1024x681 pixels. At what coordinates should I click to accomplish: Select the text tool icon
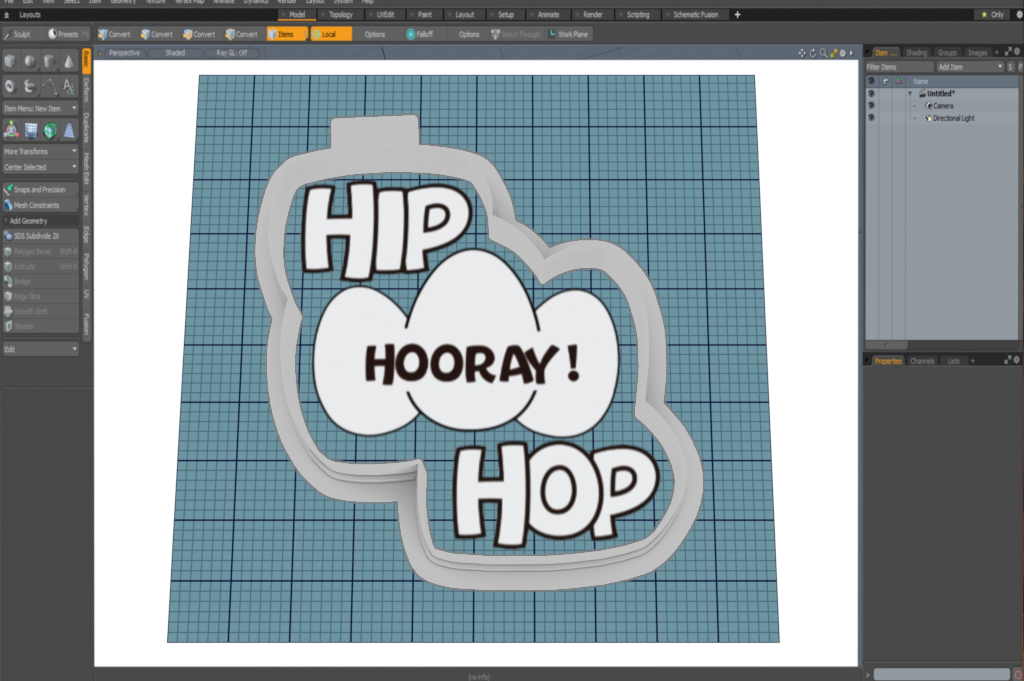(69, 86)
